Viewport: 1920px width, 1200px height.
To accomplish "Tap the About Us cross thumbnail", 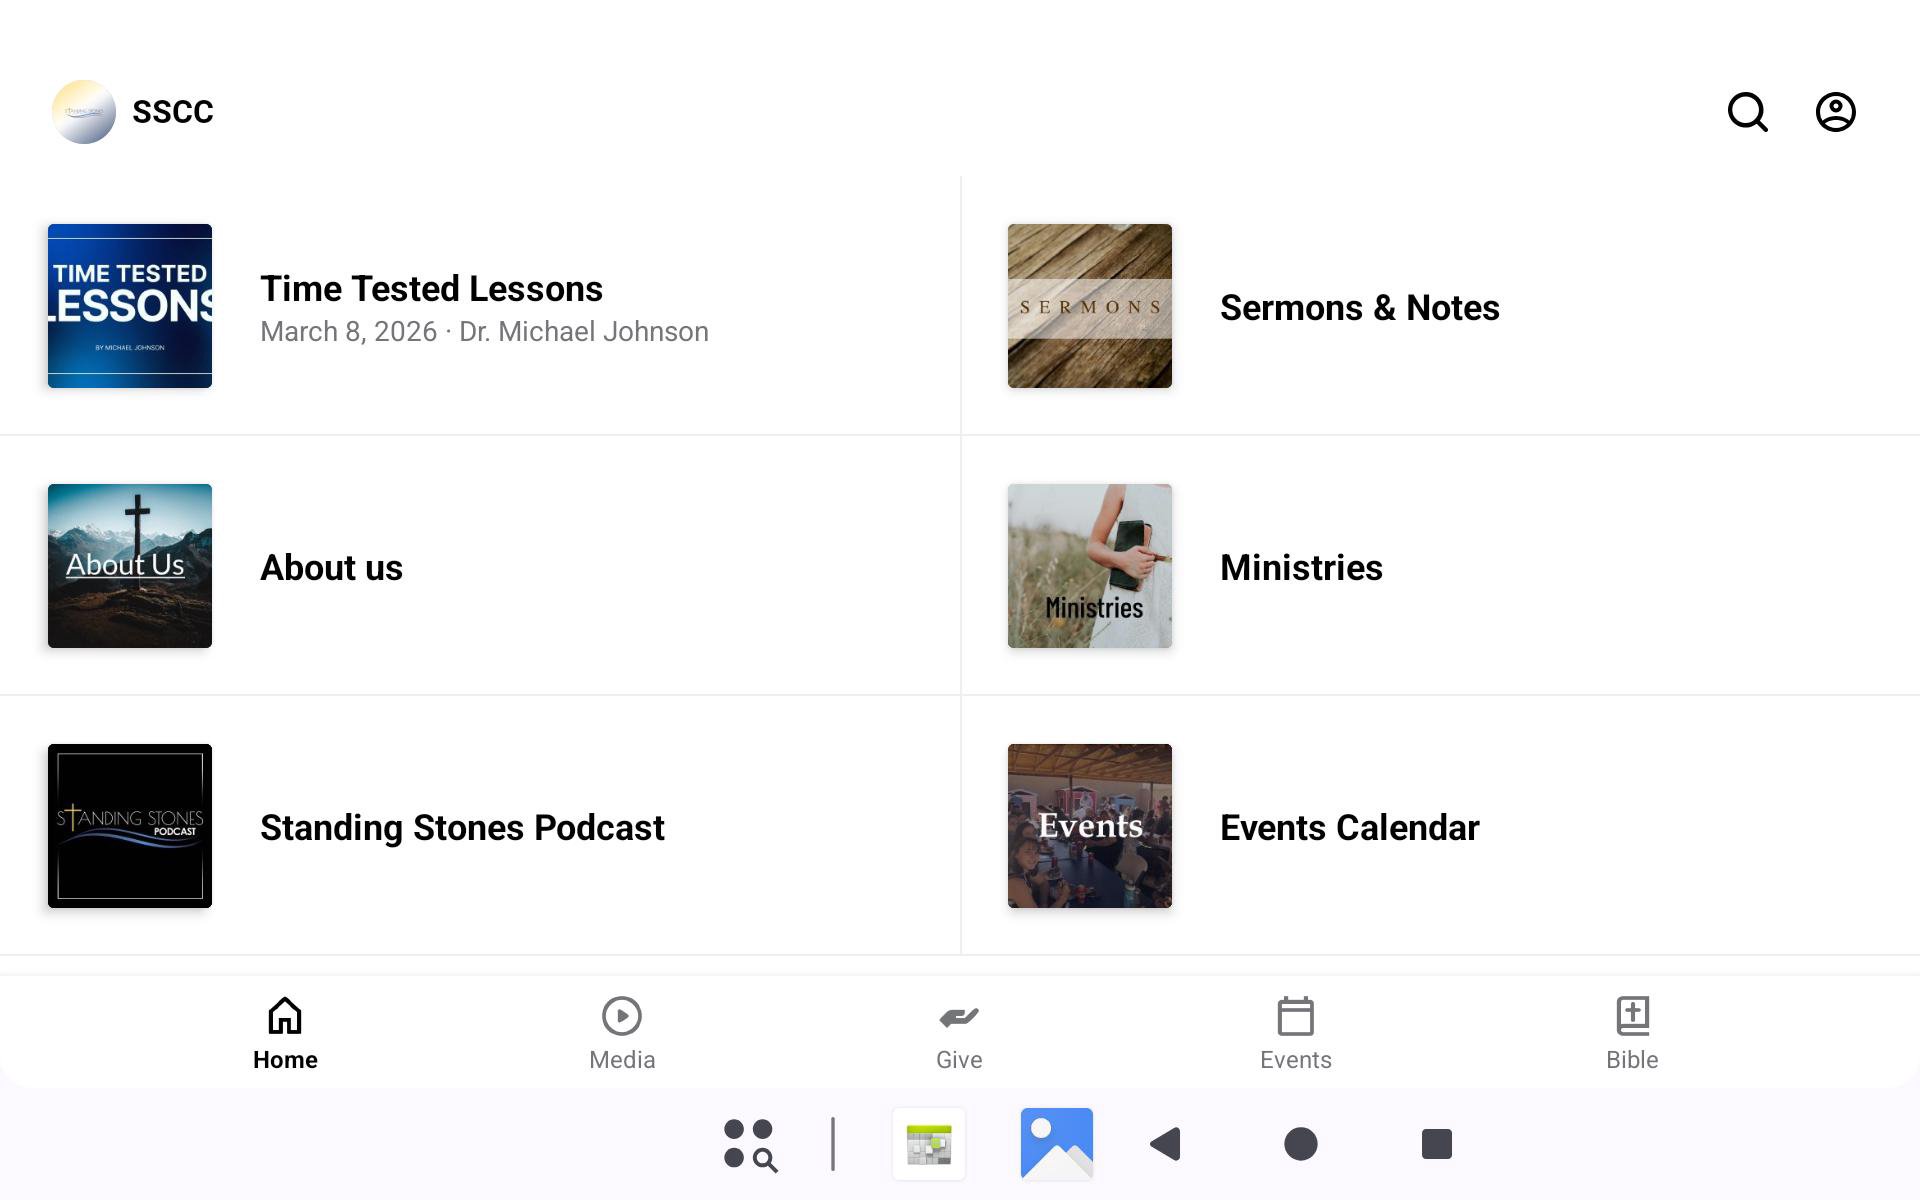I will (x=130, y=566).
